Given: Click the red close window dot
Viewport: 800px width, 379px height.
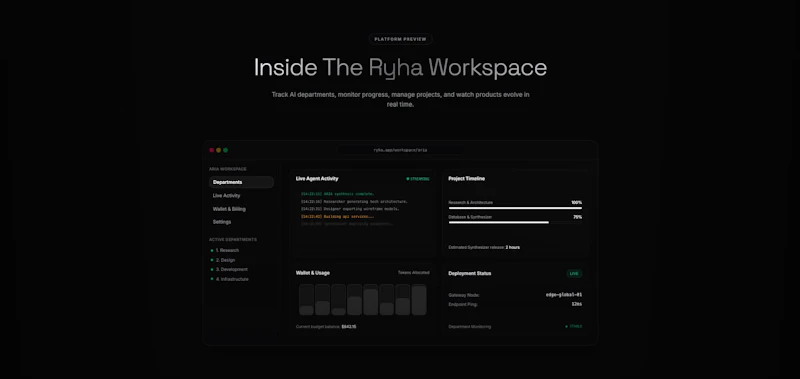Looking at the screenshot, I should 212,150.
